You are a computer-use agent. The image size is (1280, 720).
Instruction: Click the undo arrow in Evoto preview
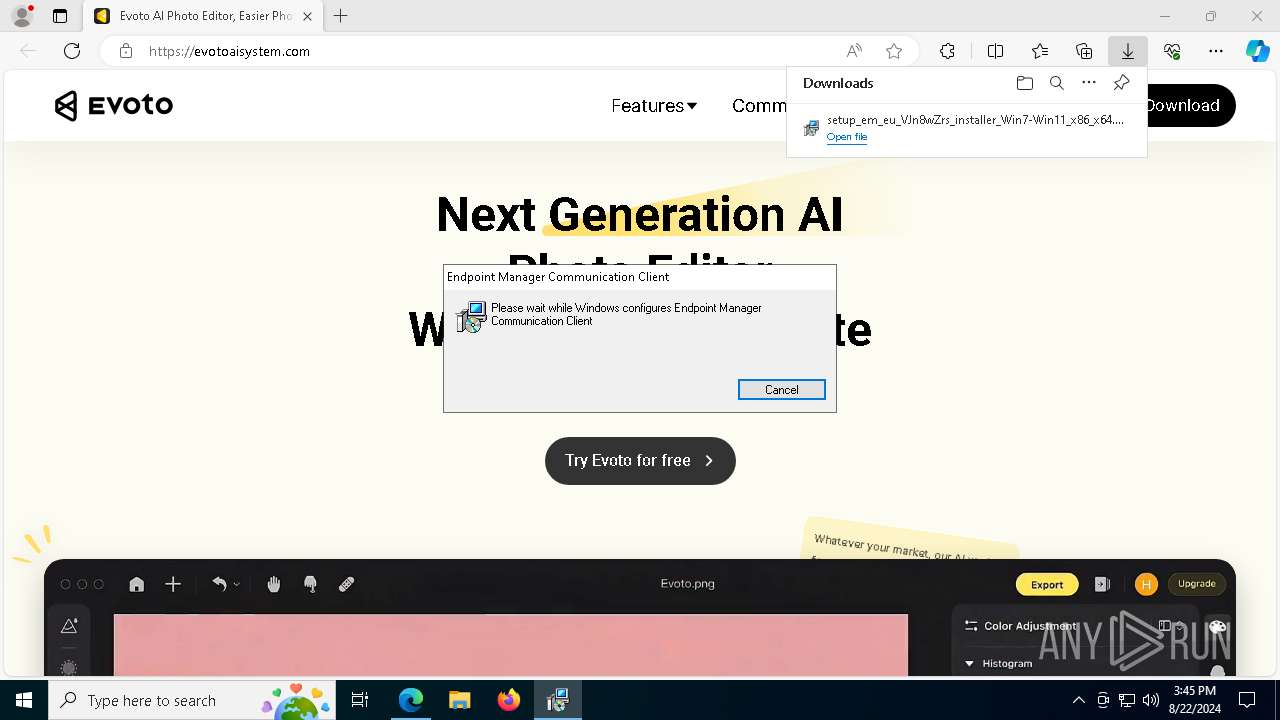[219, 584]
